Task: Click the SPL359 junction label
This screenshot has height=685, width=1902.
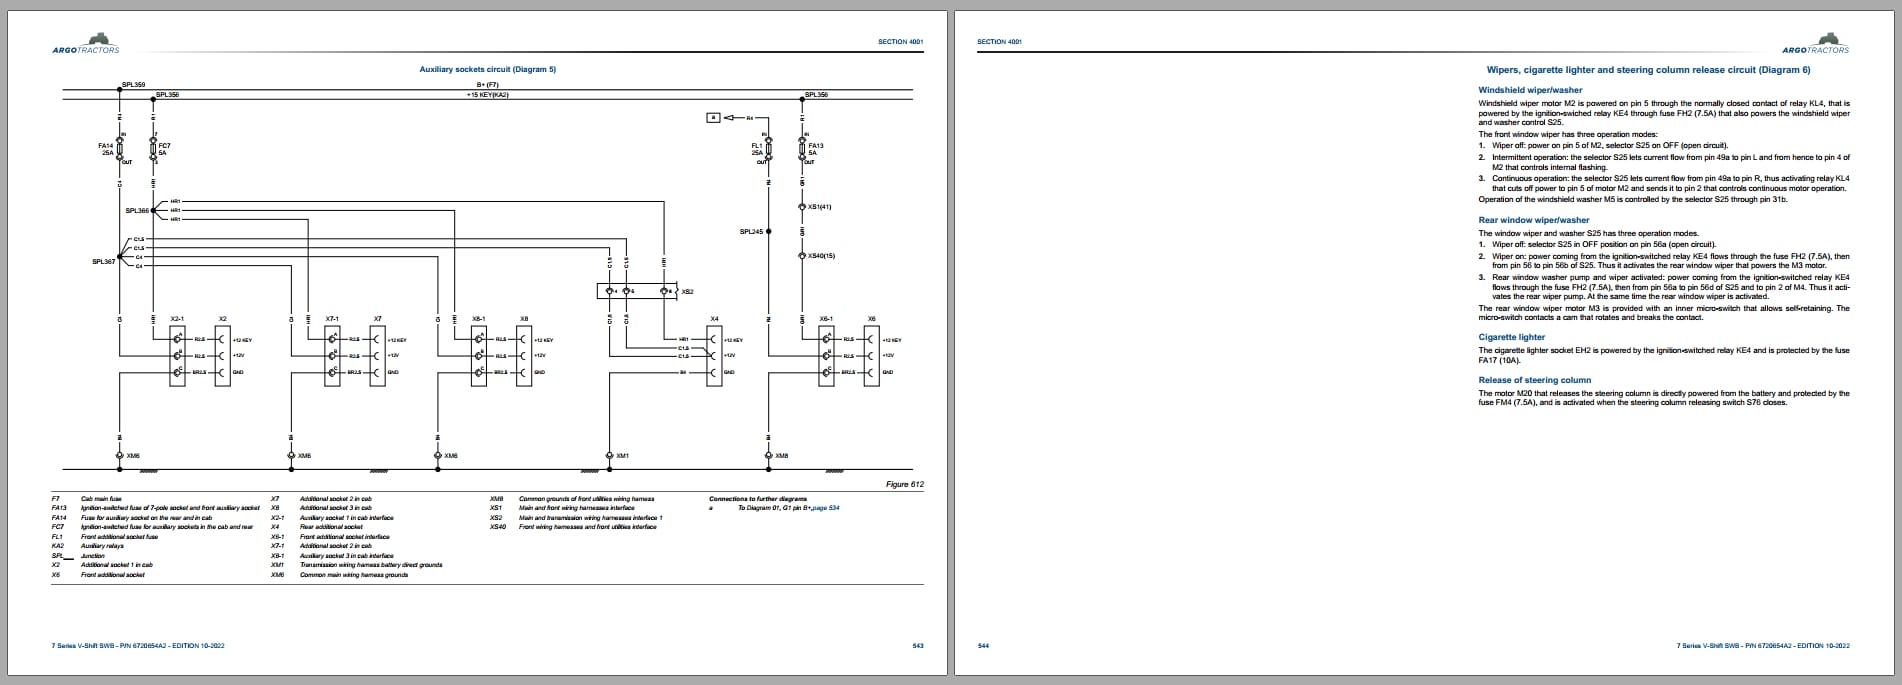Action: (133, 85)
